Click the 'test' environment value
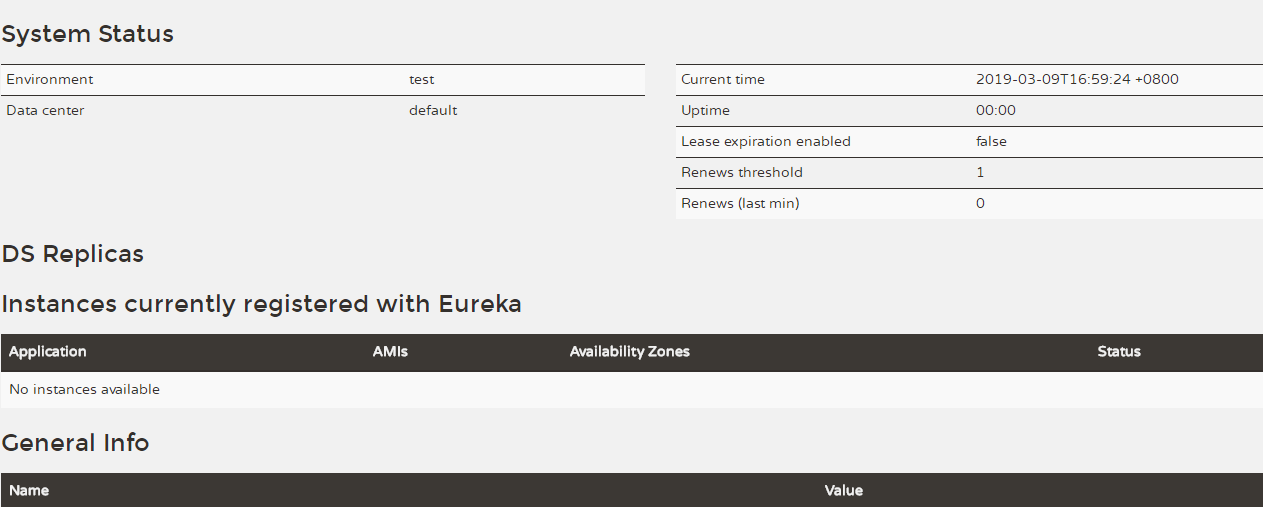The height and width of the screenshot is (507, 1263). 421,80
